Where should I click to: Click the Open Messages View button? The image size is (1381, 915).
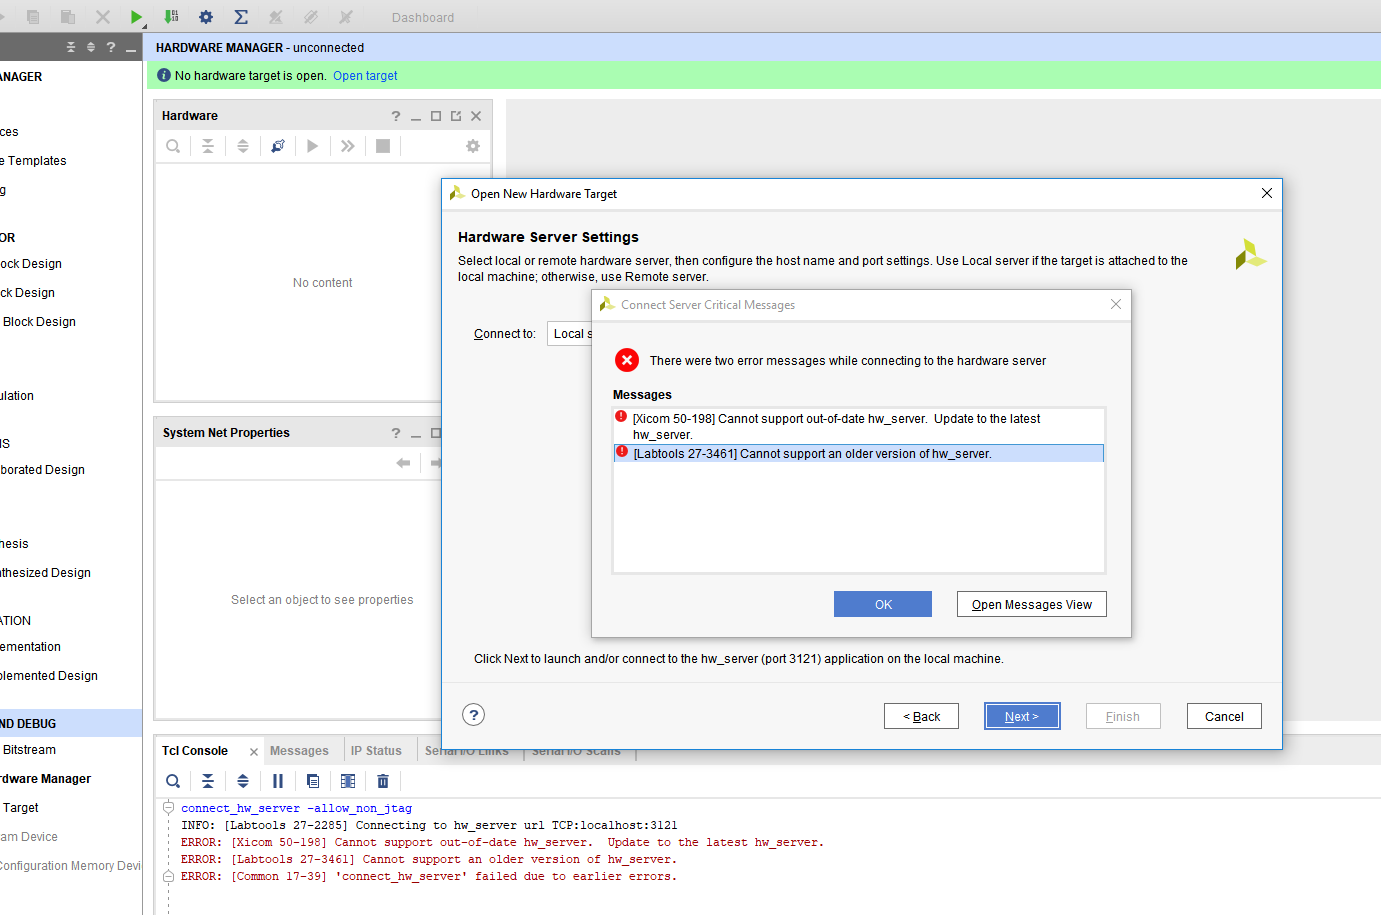1031,605
